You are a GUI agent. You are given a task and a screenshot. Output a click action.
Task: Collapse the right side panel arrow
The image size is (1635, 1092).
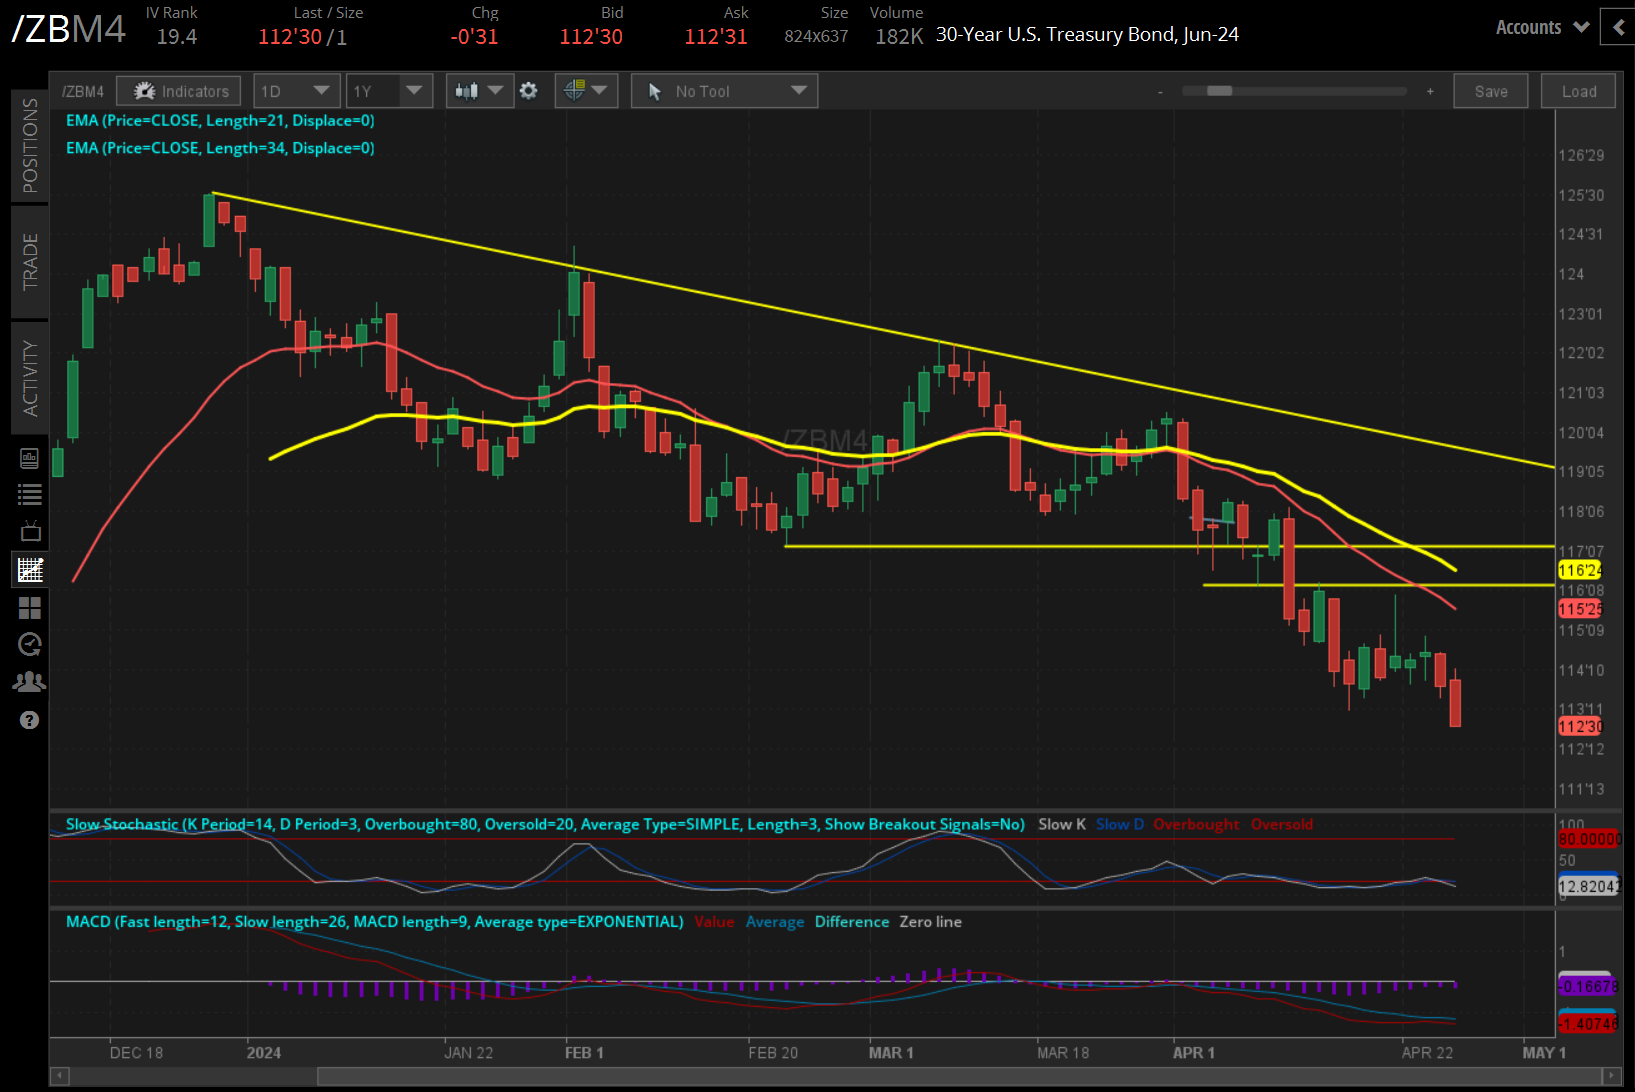pyautogui.click(x=1619, y=27)
